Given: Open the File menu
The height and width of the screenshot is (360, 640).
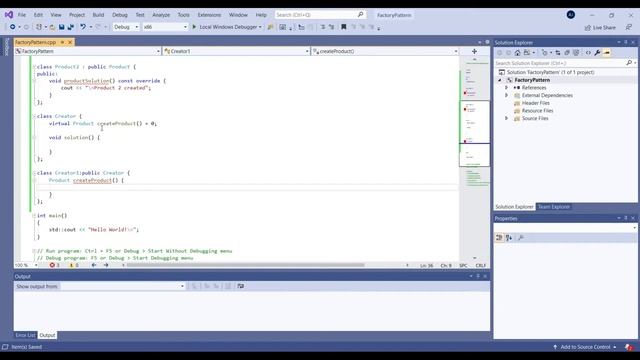Looking at the screenshot, I should 22,15.
